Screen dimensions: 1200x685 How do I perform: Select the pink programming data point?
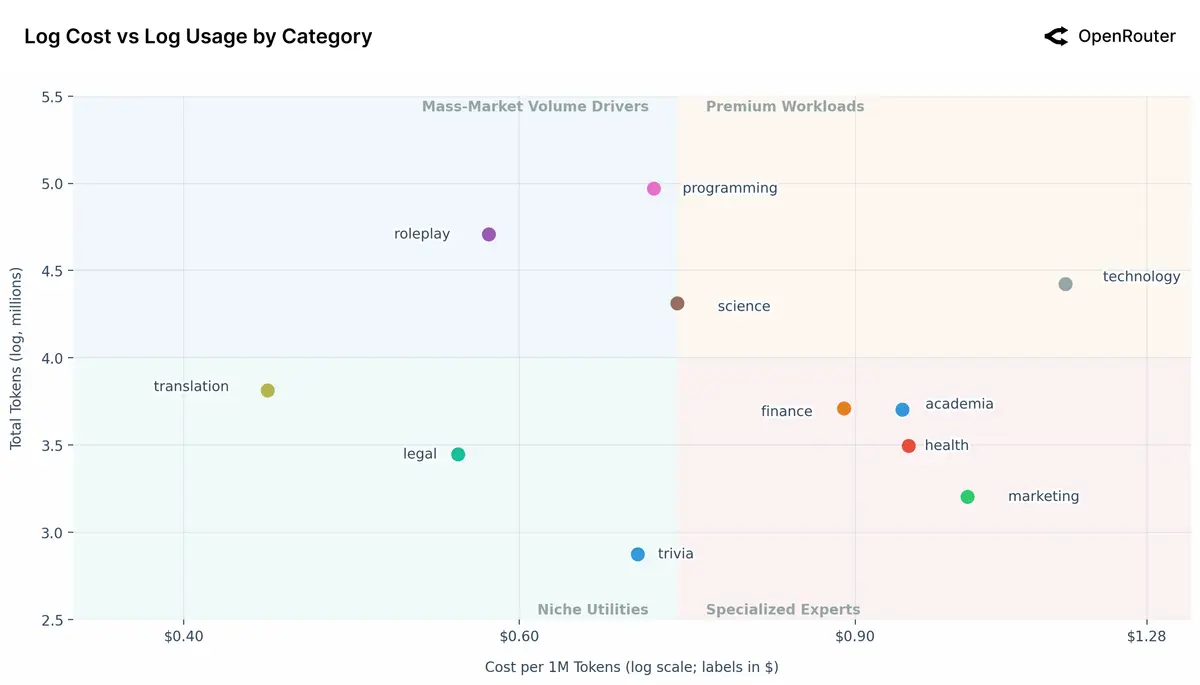pyautogui.click(x=654, y=189)
